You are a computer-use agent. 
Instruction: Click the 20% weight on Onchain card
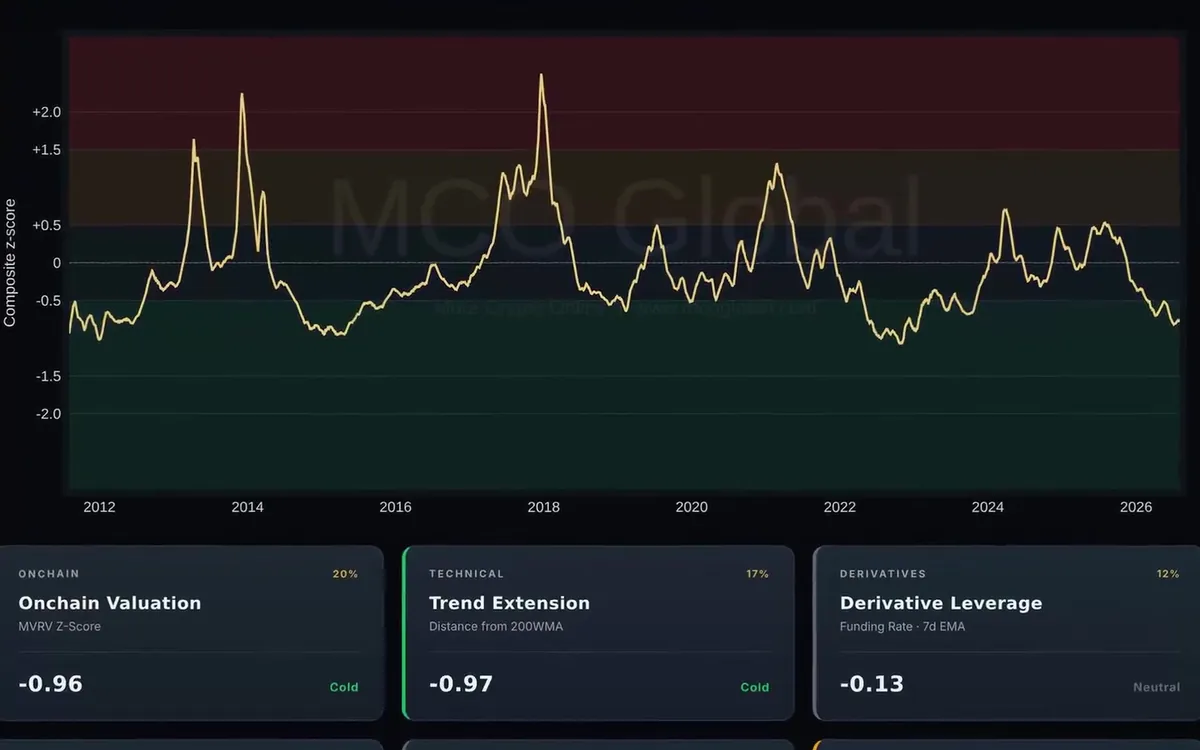pos(345,574)
